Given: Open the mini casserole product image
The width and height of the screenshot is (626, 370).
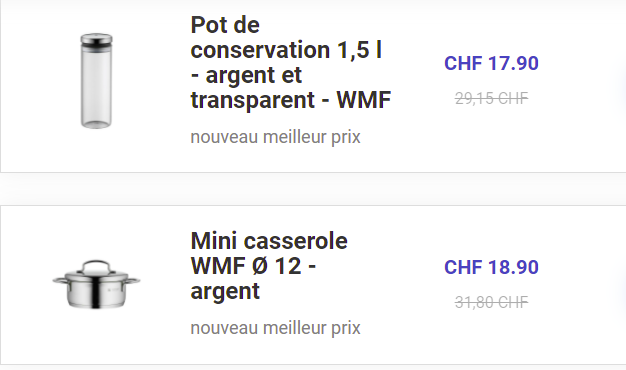Looking at the screenshot, I should pos(96,284).
